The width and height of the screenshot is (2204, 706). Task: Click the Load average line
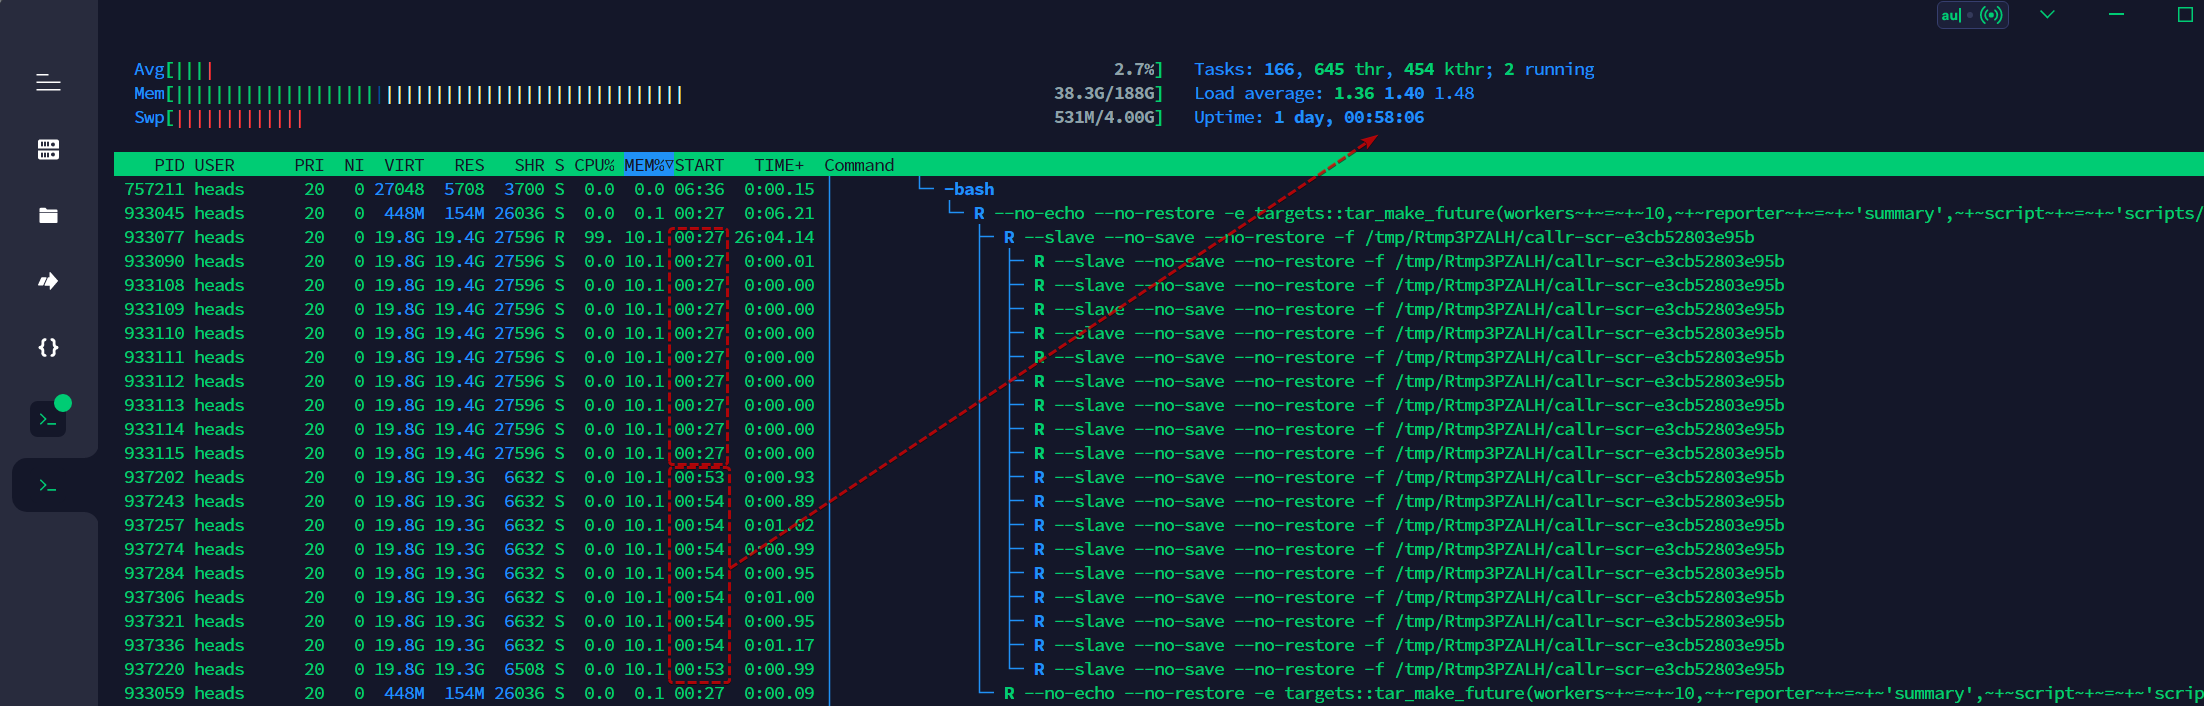[x=1334, y=94]
